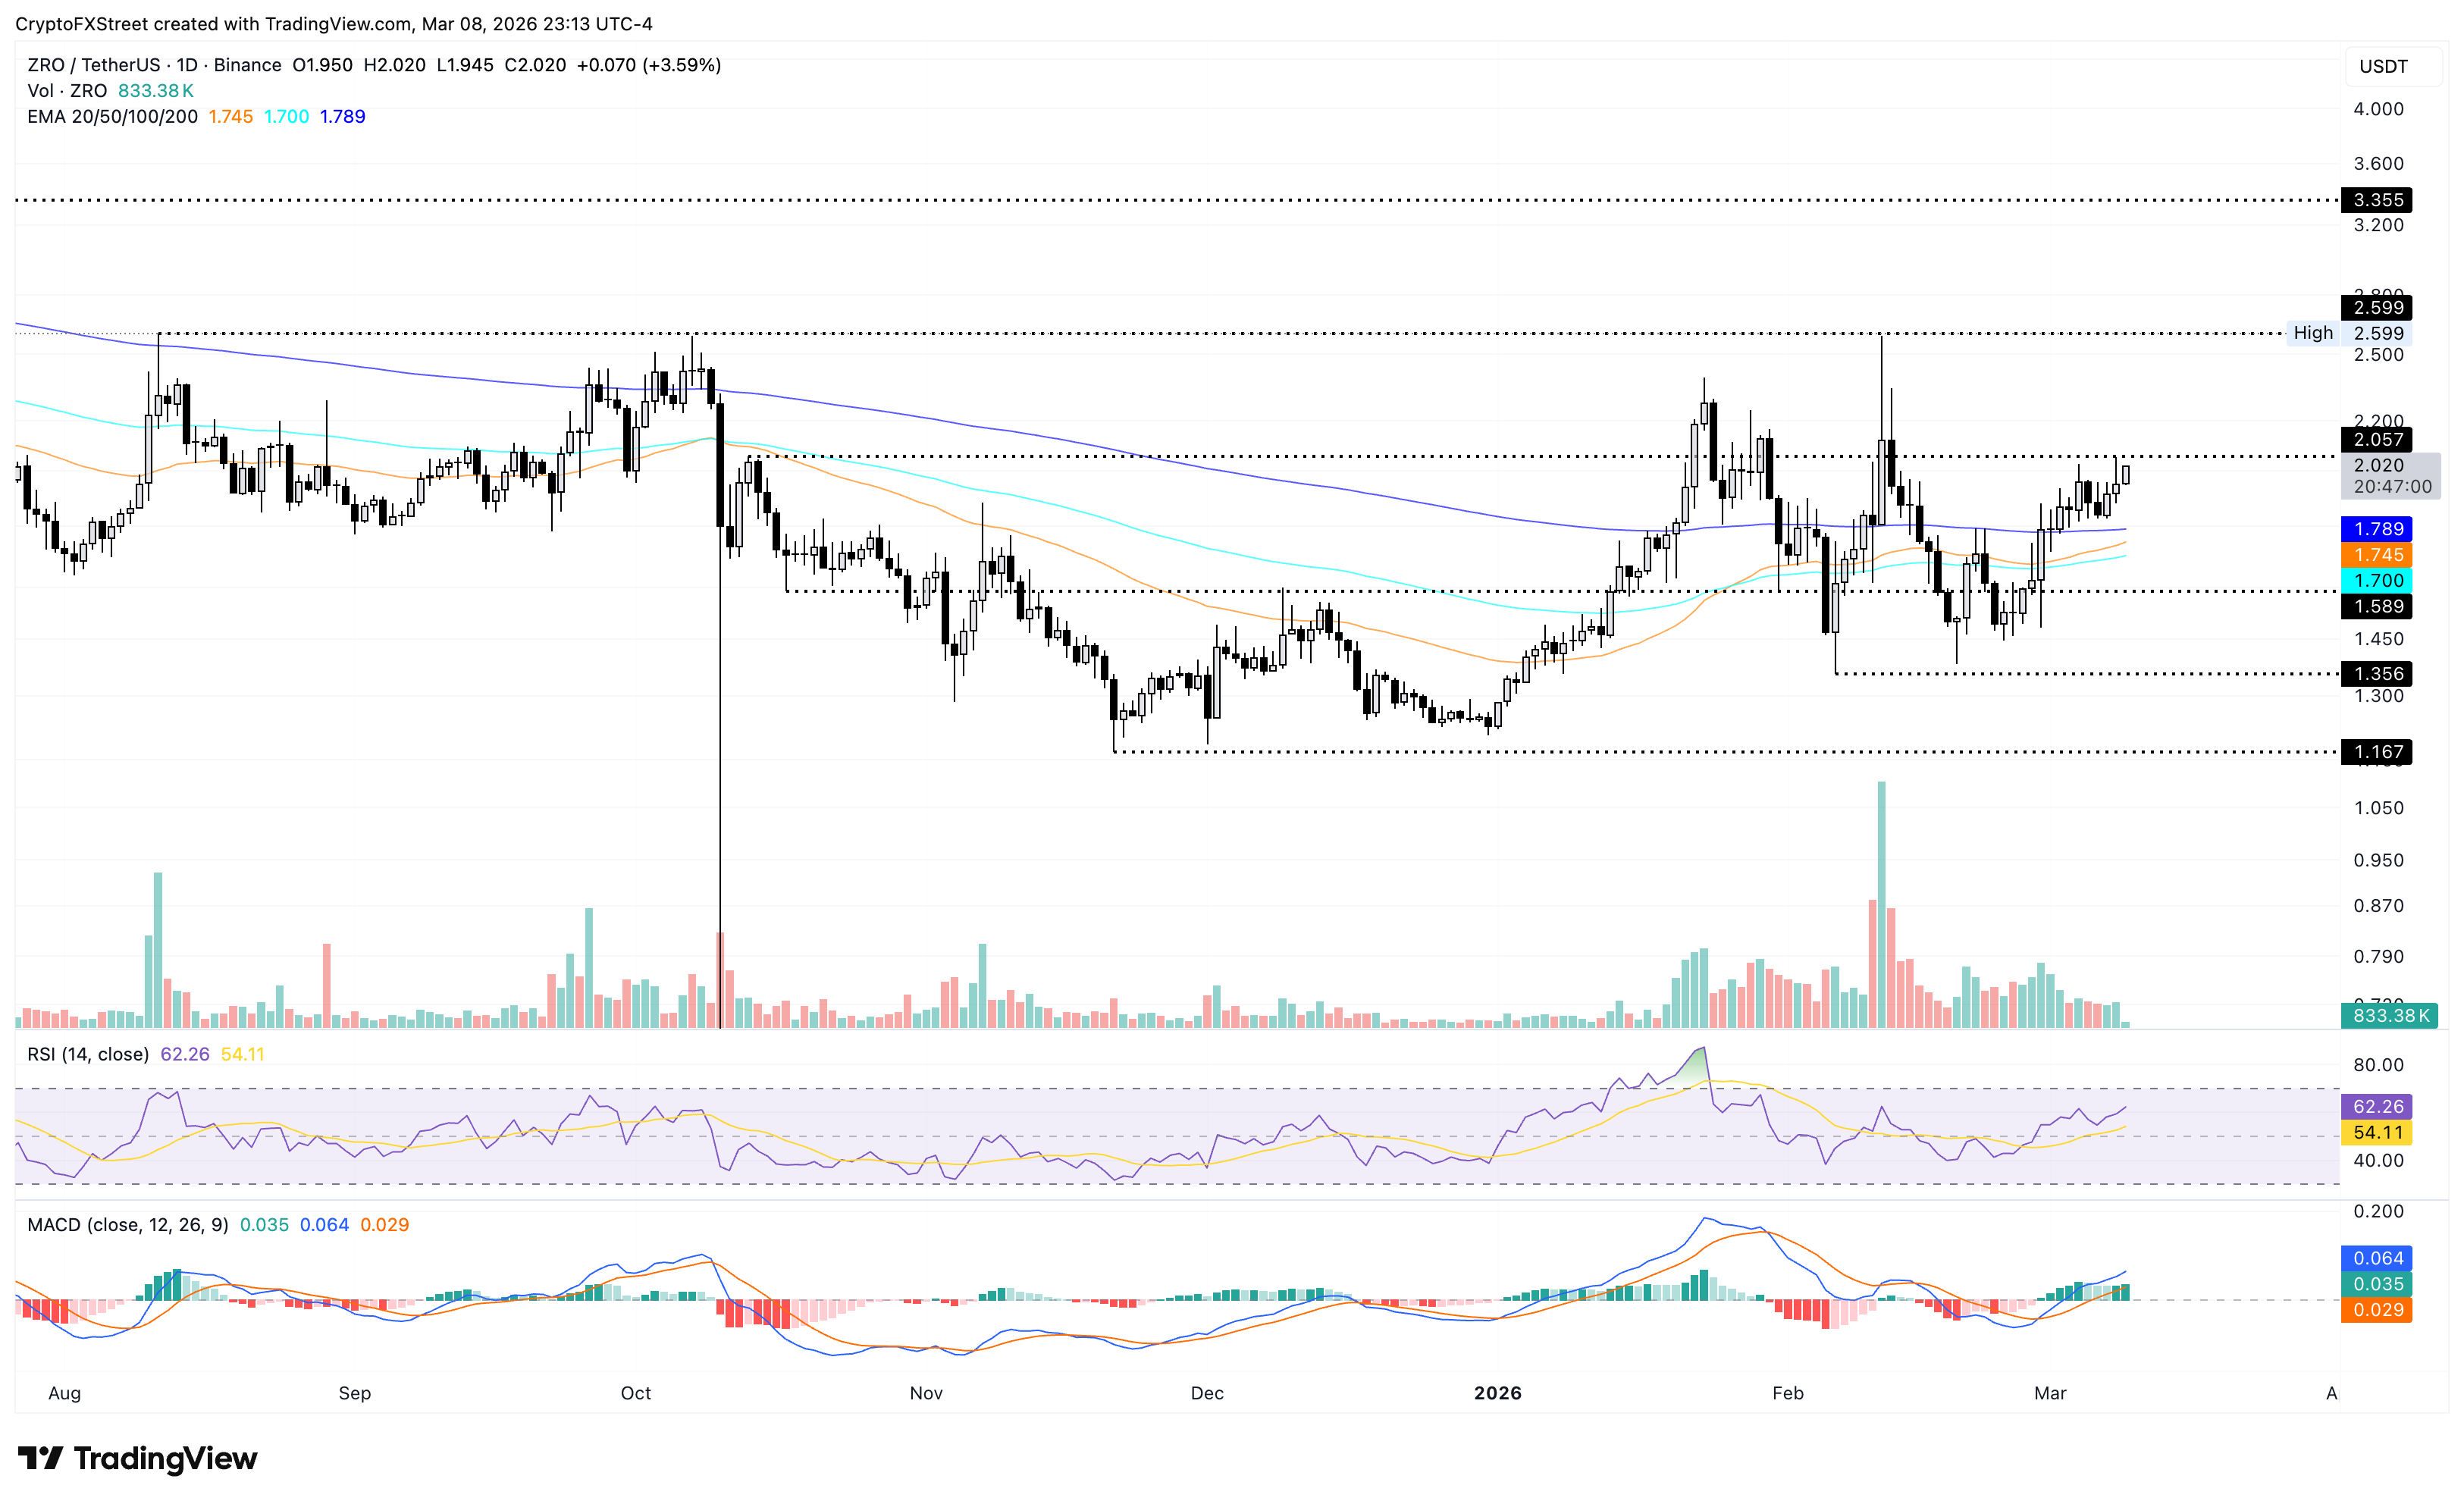
Task: Click the MACD (close, 12, 26, 9) legend
Action: point(127,1225)
